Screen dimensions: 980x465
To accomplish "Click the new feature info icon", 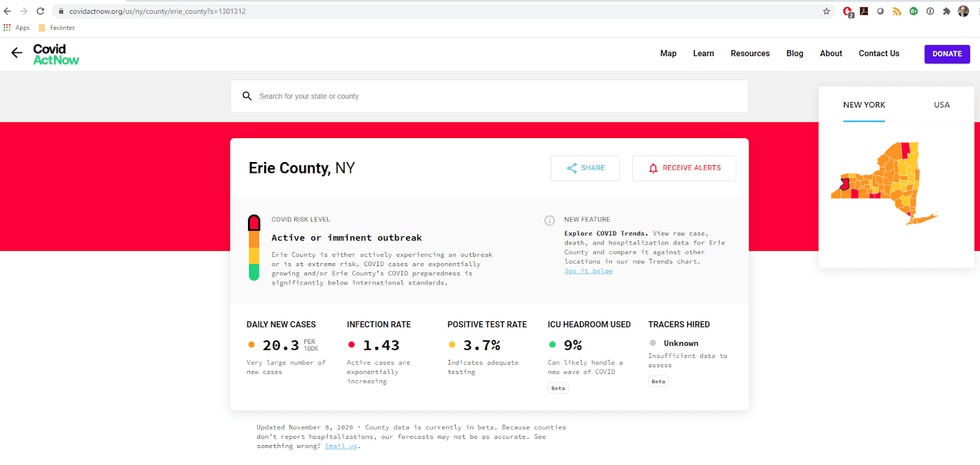I will pyautogui.click(x=549, y=220).
